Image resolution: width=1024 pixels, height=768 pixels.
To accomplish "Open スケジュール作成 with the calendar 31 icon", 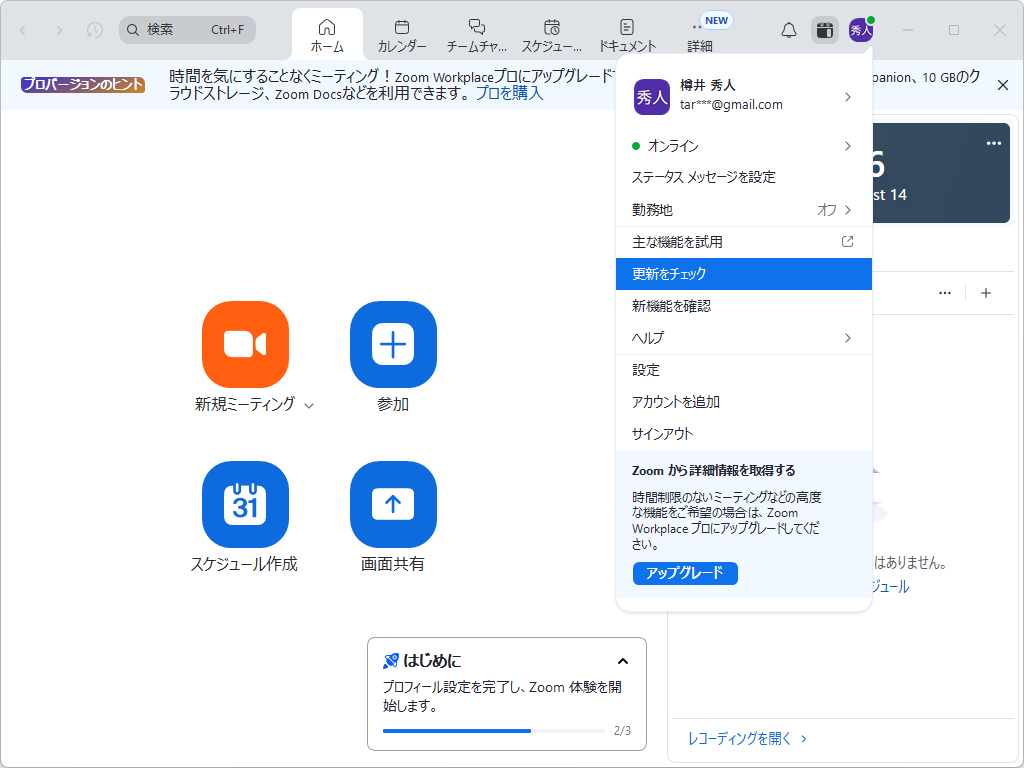I will point(245,504).
